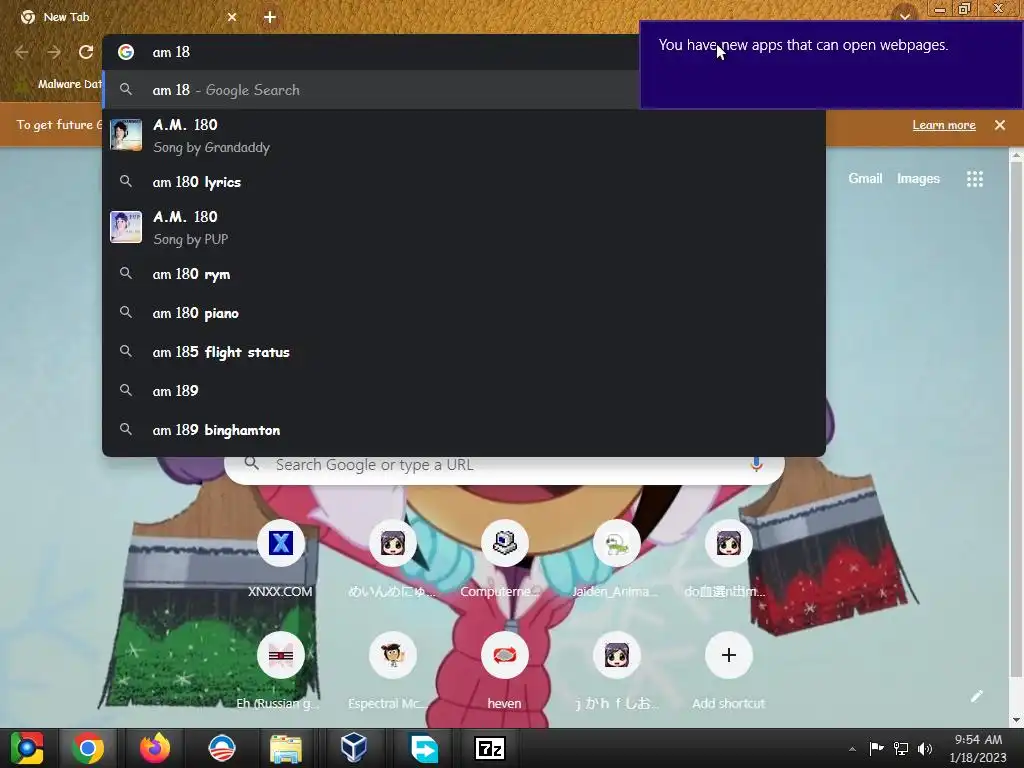Select 'am 189' suggestion

point(464,391)
